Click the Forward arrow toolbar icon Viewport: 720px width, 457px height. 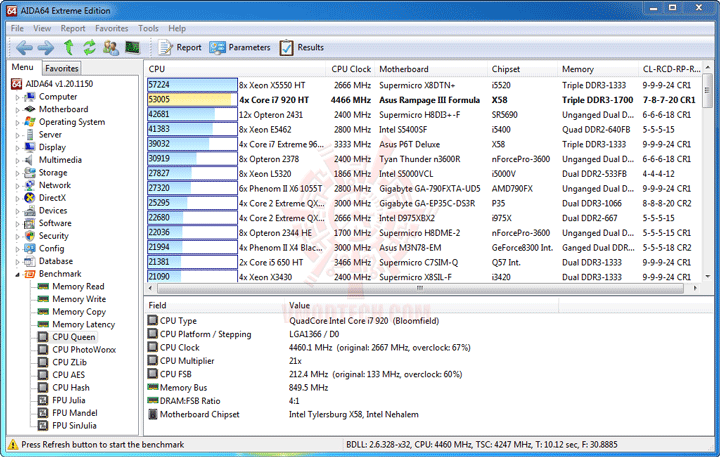pyautogui.click(x=45, y=47)
